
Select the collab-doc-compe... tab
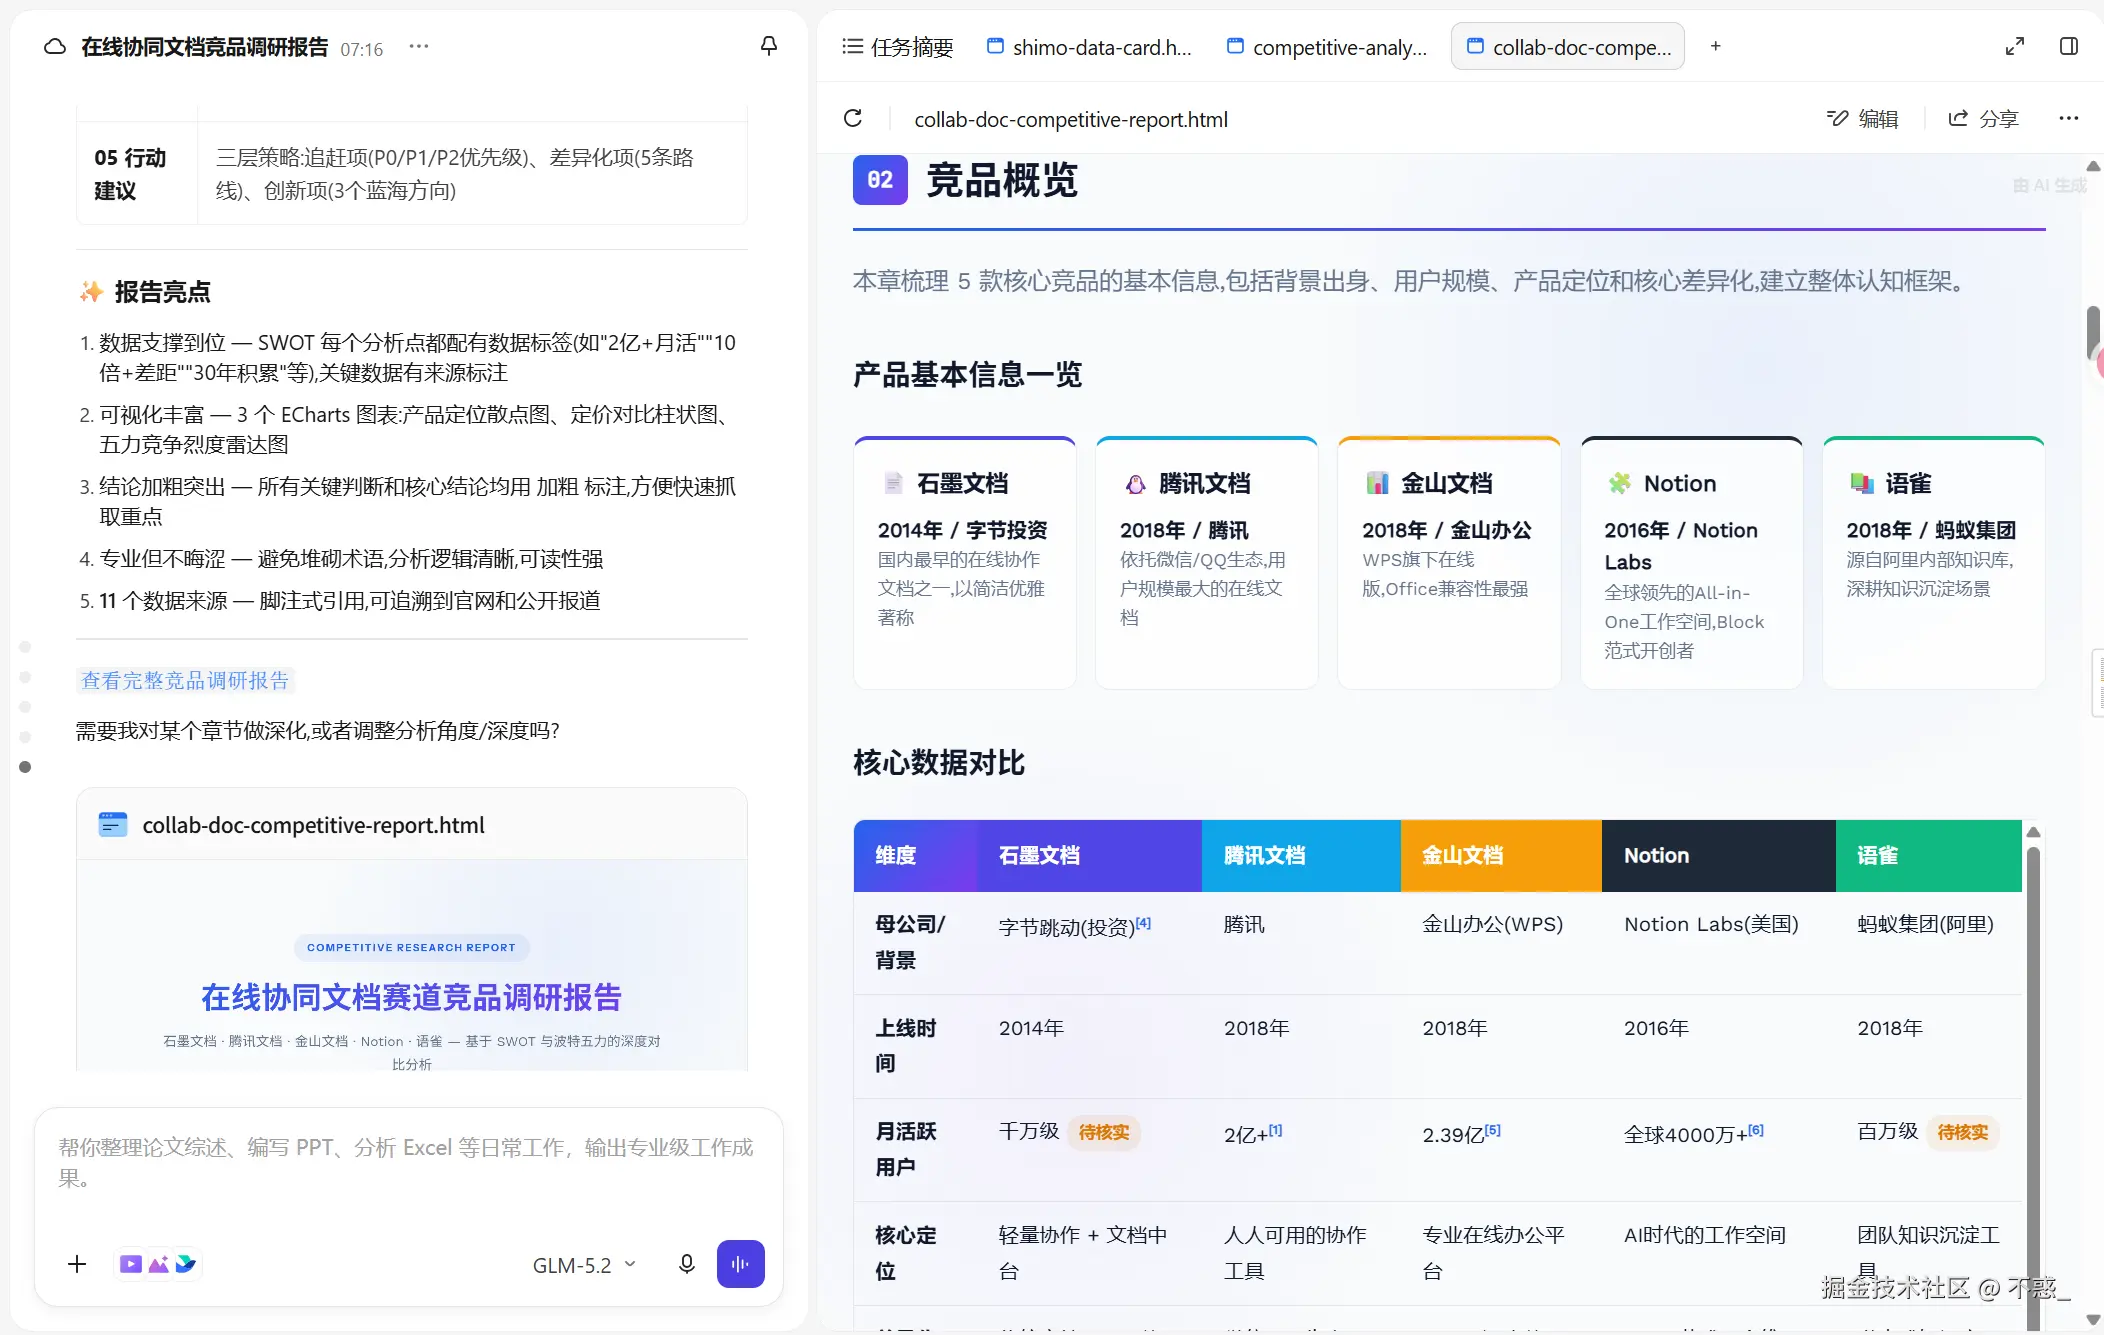click(x=1568, y=47)
